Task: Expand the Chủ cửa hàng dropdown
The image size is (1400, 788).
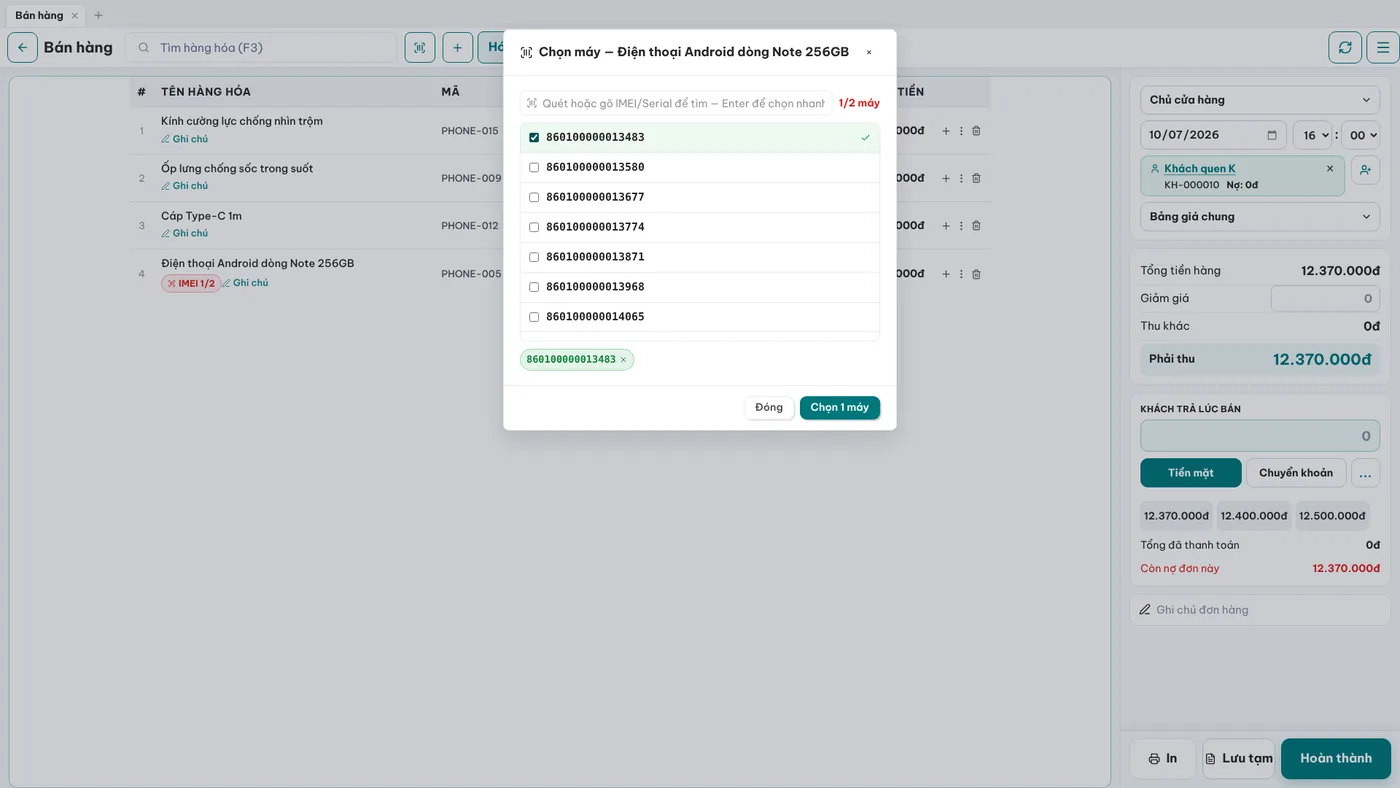Action: coord(1260,100)
